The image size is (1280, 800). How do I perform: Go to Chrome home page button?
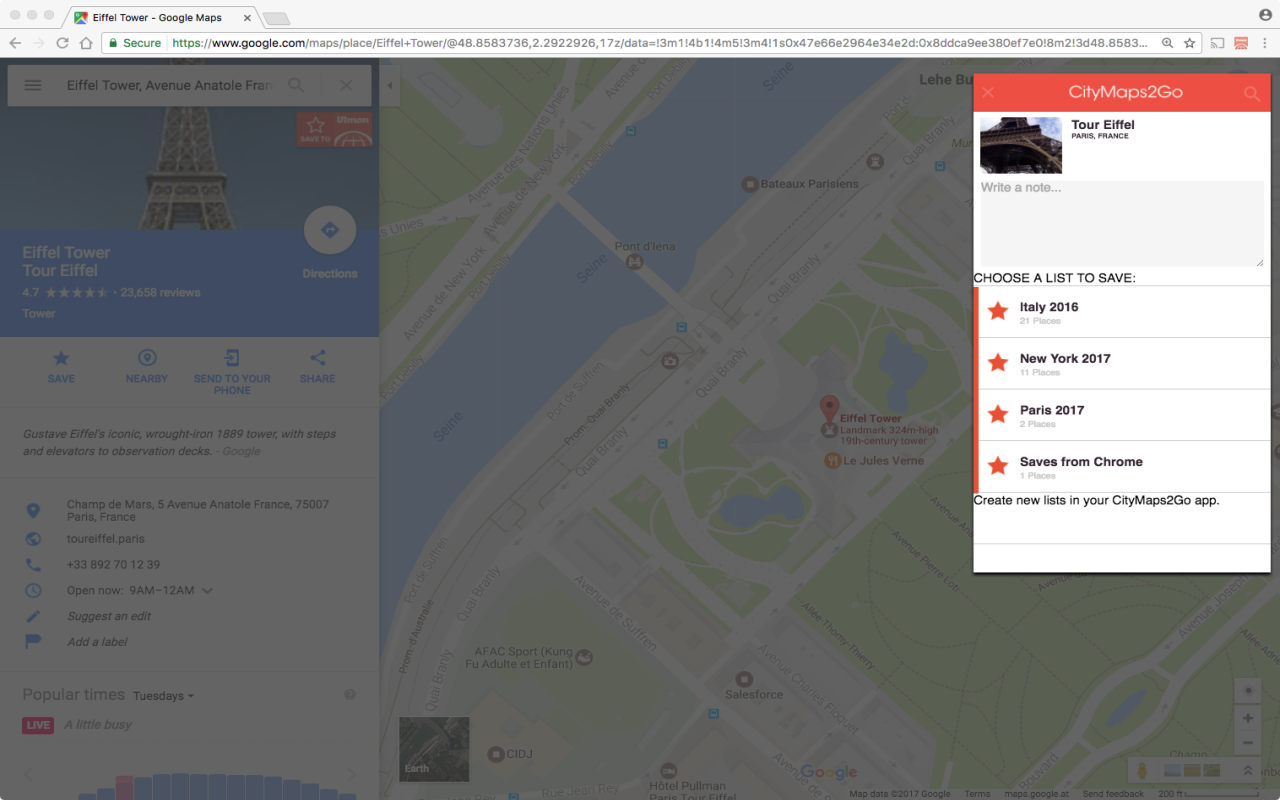86,43
